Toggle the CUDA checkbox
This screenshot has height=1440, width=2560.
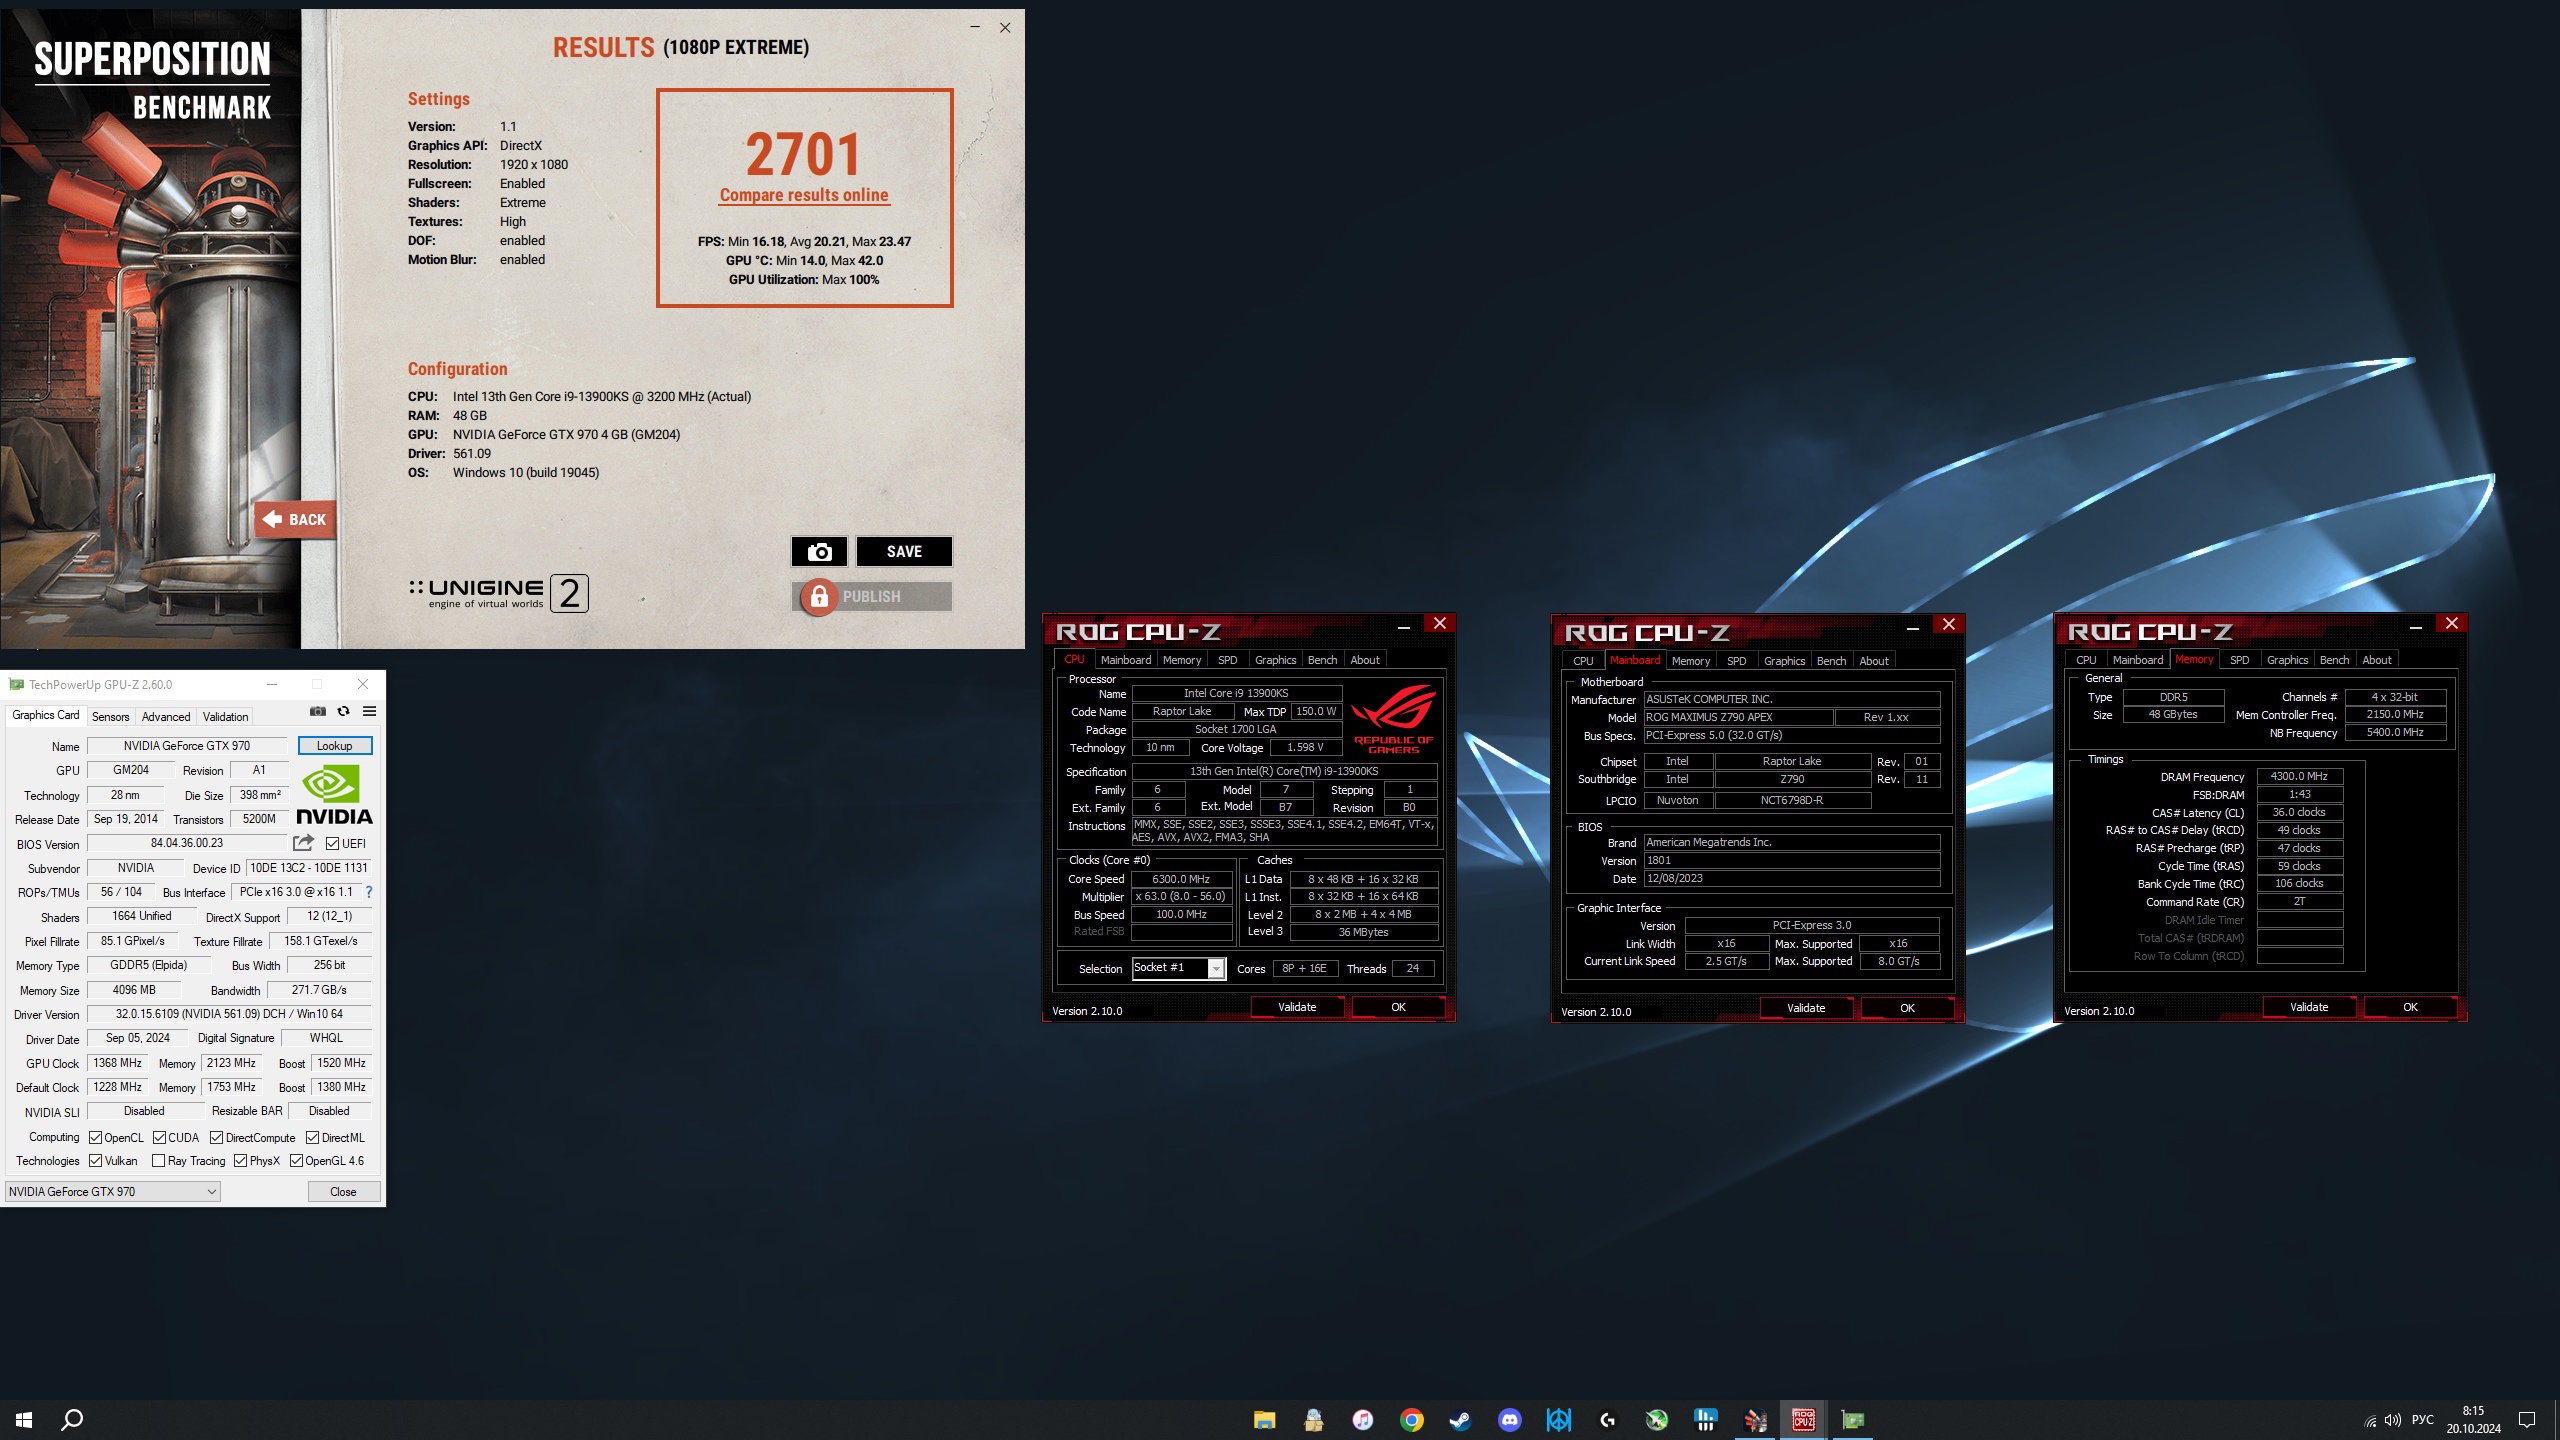159,1137
